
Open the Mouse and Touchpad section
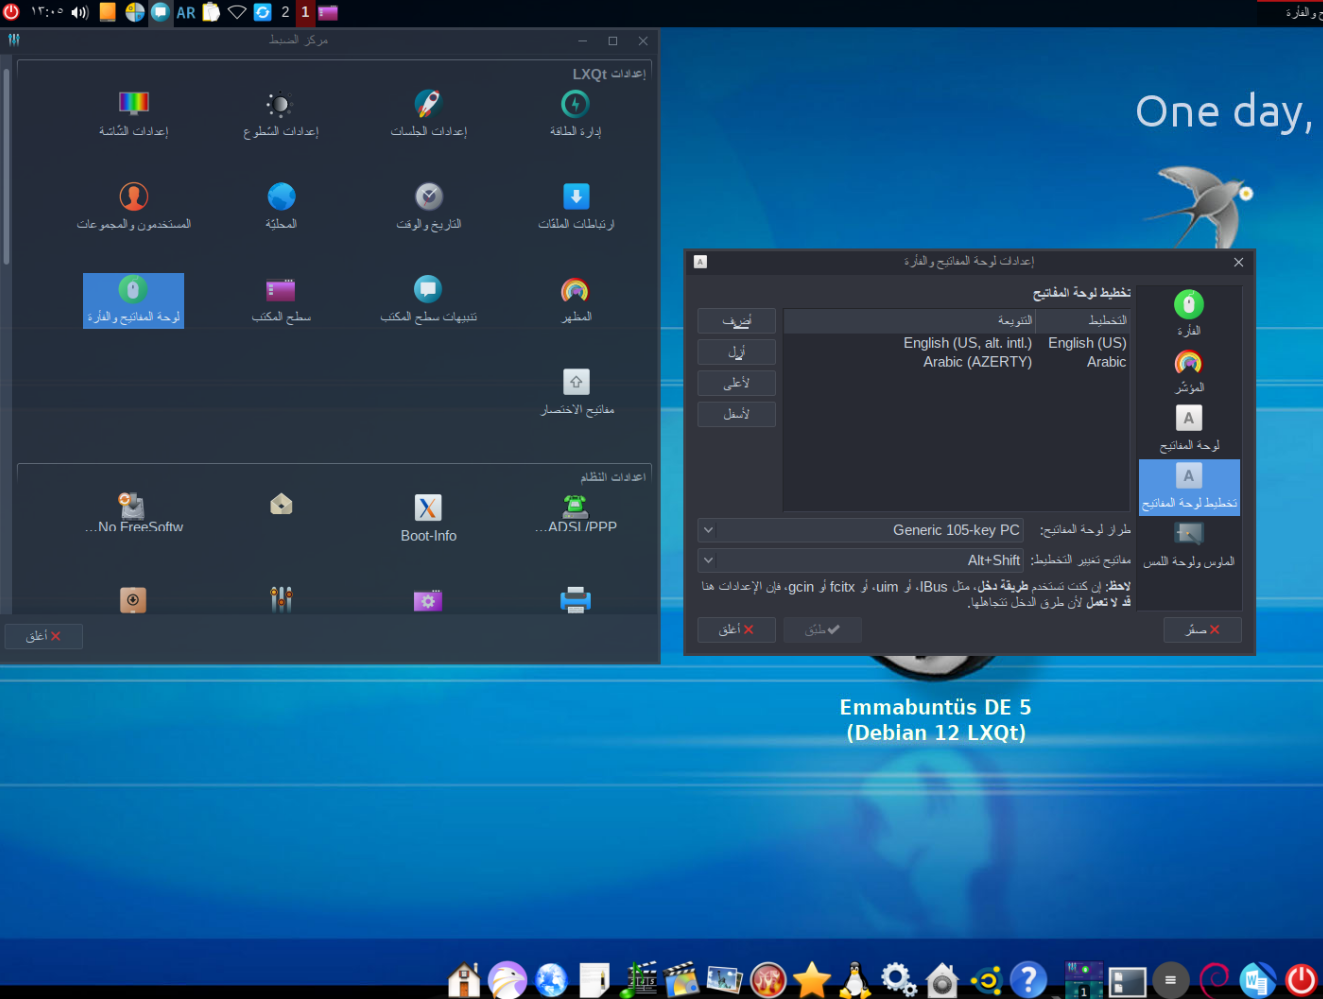click(1188, 545)
